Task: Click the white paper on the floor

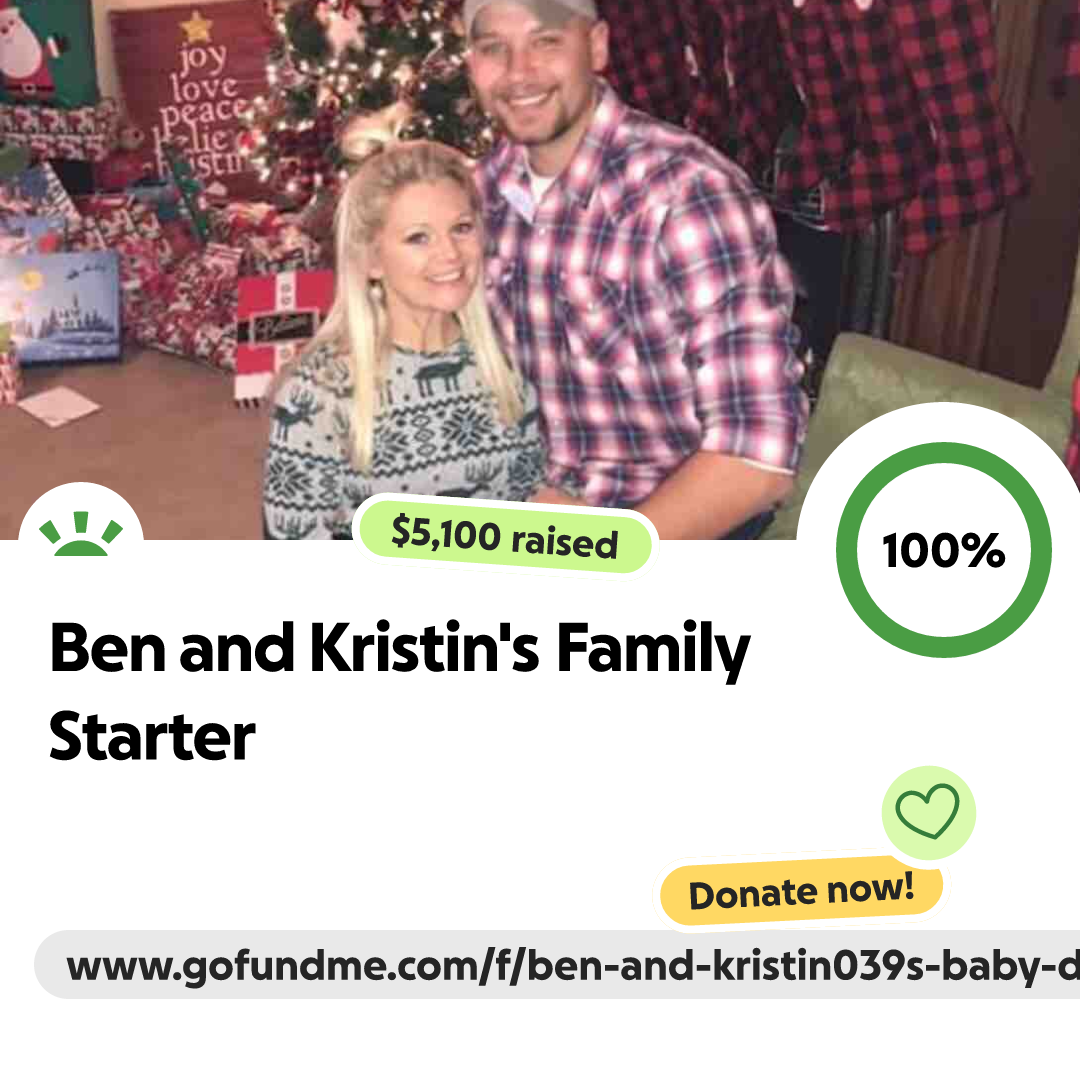Action: (x=59, y=406)
